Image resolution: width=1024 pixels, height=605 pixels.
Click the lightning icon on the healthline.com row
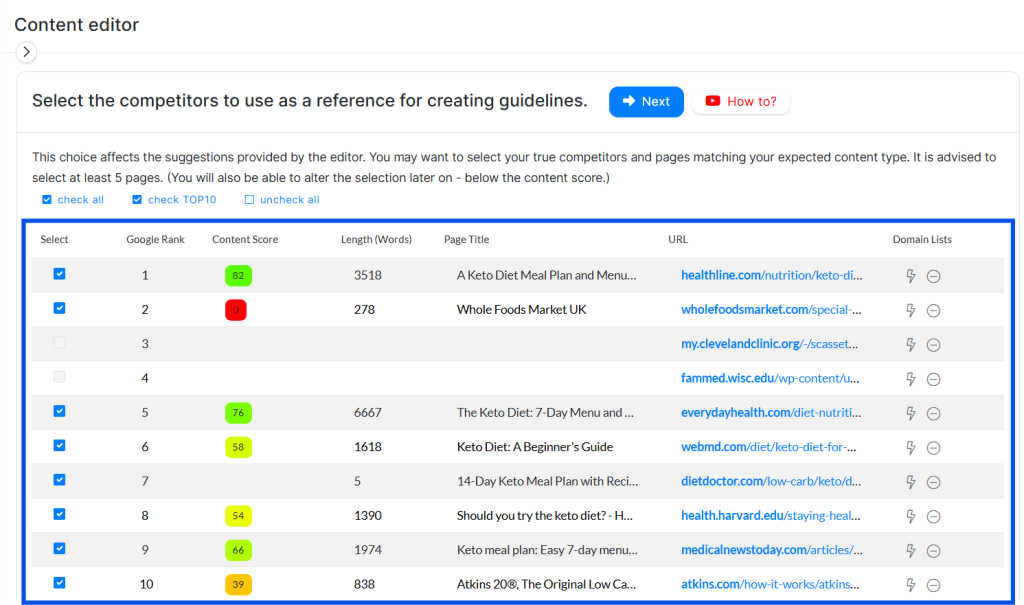coord(911,275)
